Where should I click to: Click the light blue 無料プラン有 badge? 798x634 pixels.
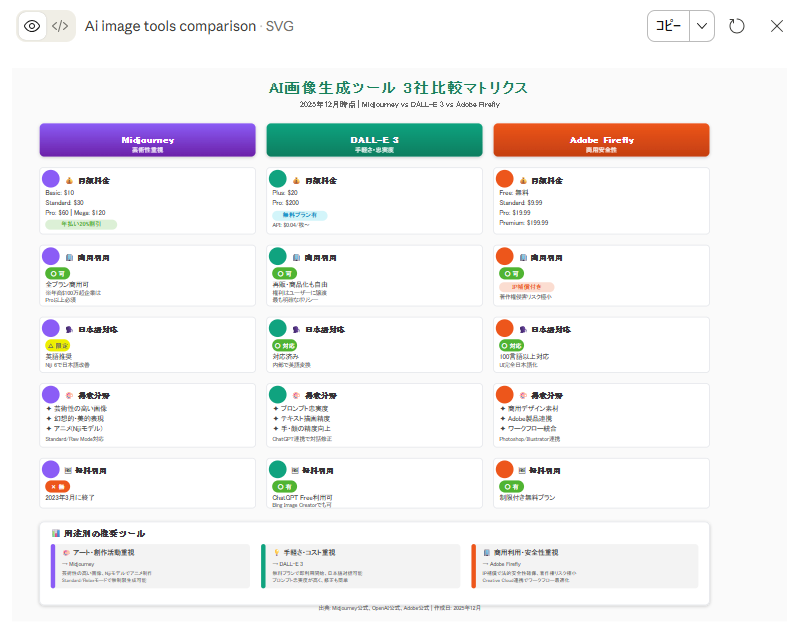point(300,215)
